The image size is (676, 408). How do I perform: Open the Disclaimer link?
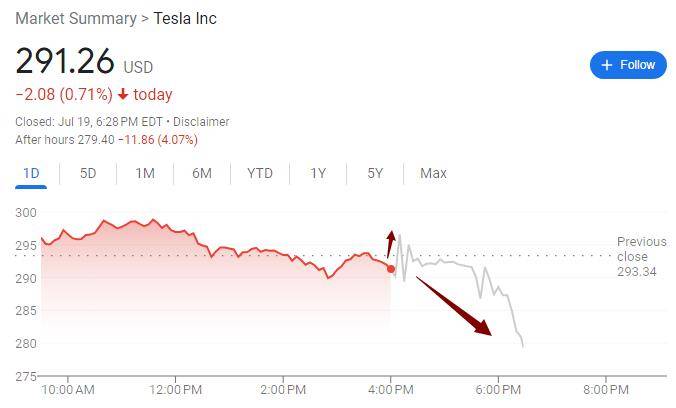[202, 122]
